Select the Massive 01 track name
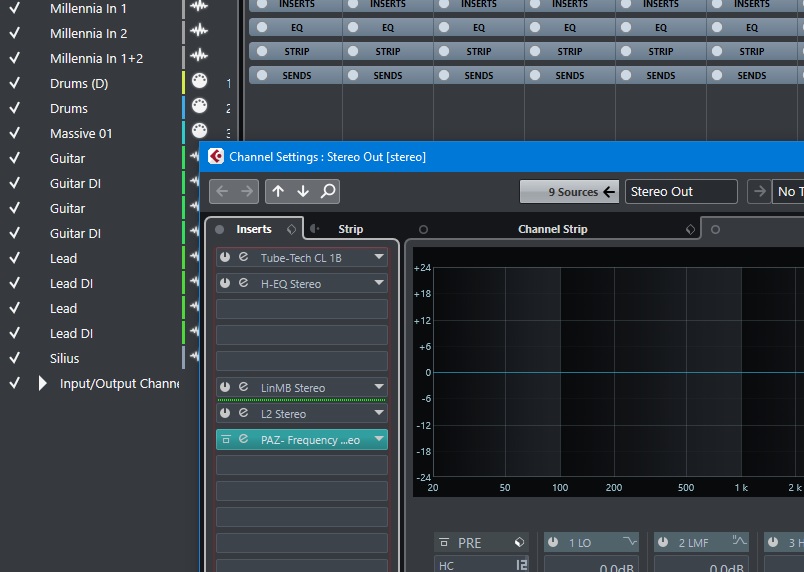 (x=81, y=133)
